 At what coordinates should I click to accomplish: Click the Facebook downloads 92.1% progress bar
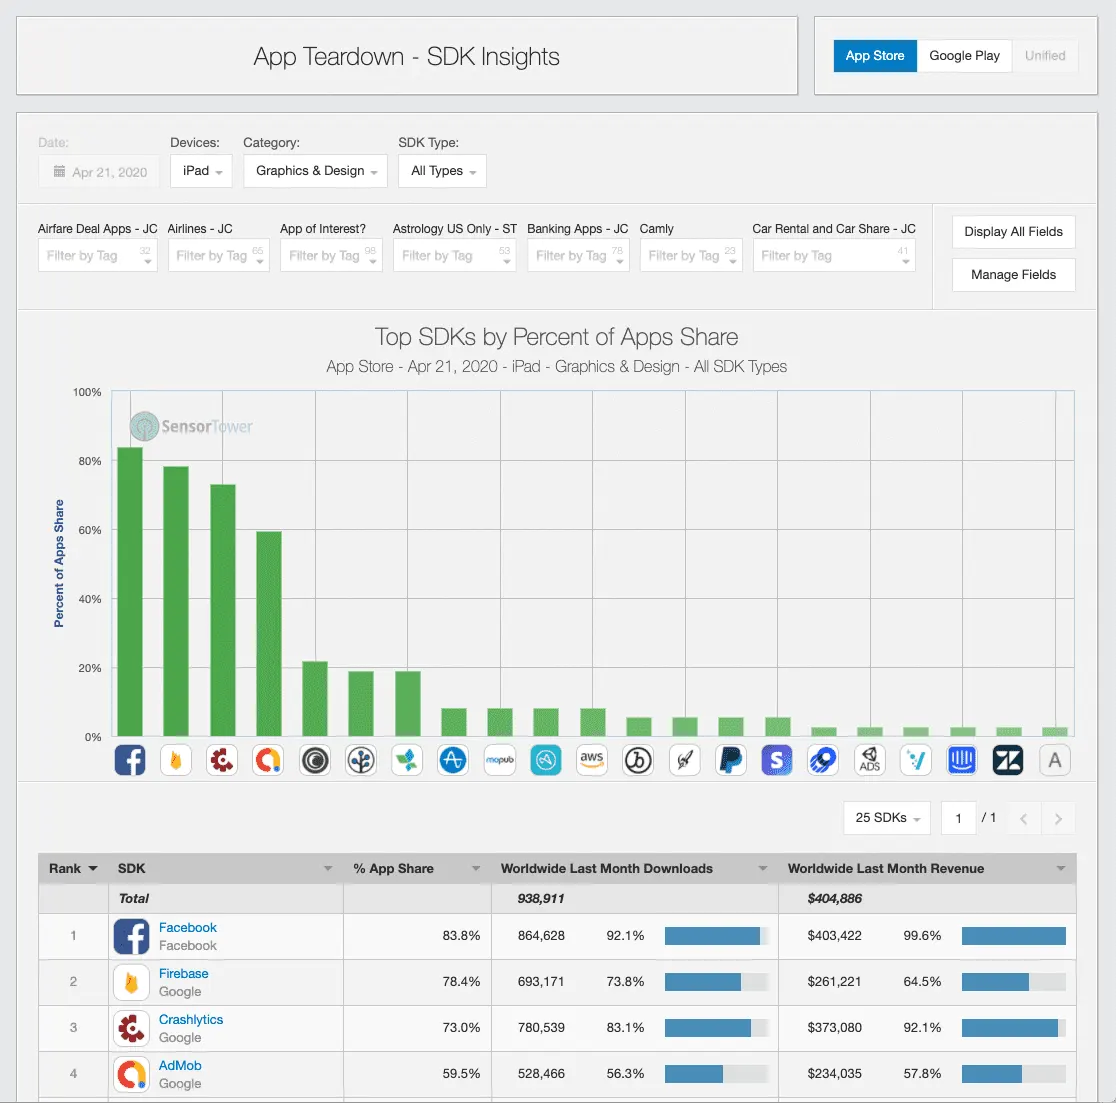coord(717,936)
